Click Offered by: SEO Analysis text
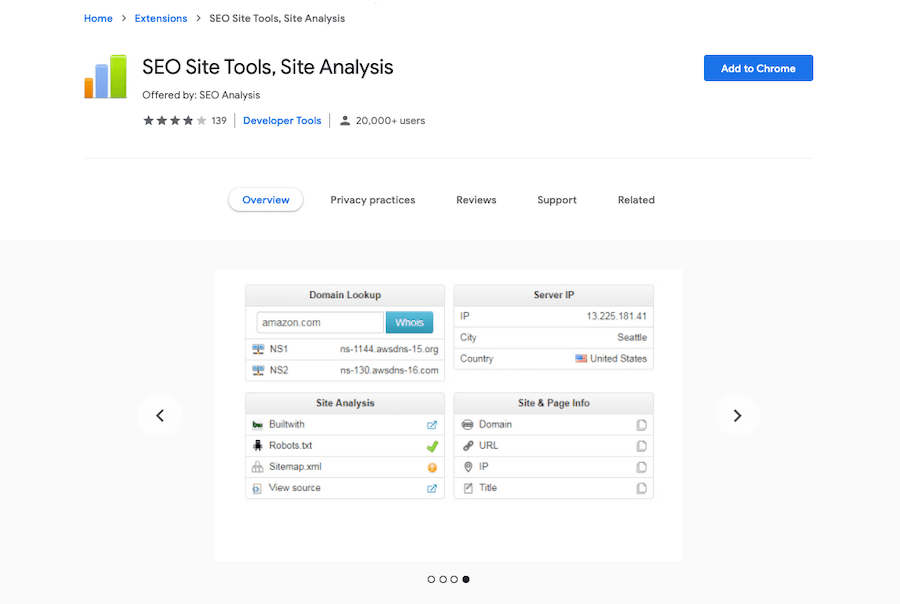This screenshot has height=604, width=900. click(x=201, y=95)
